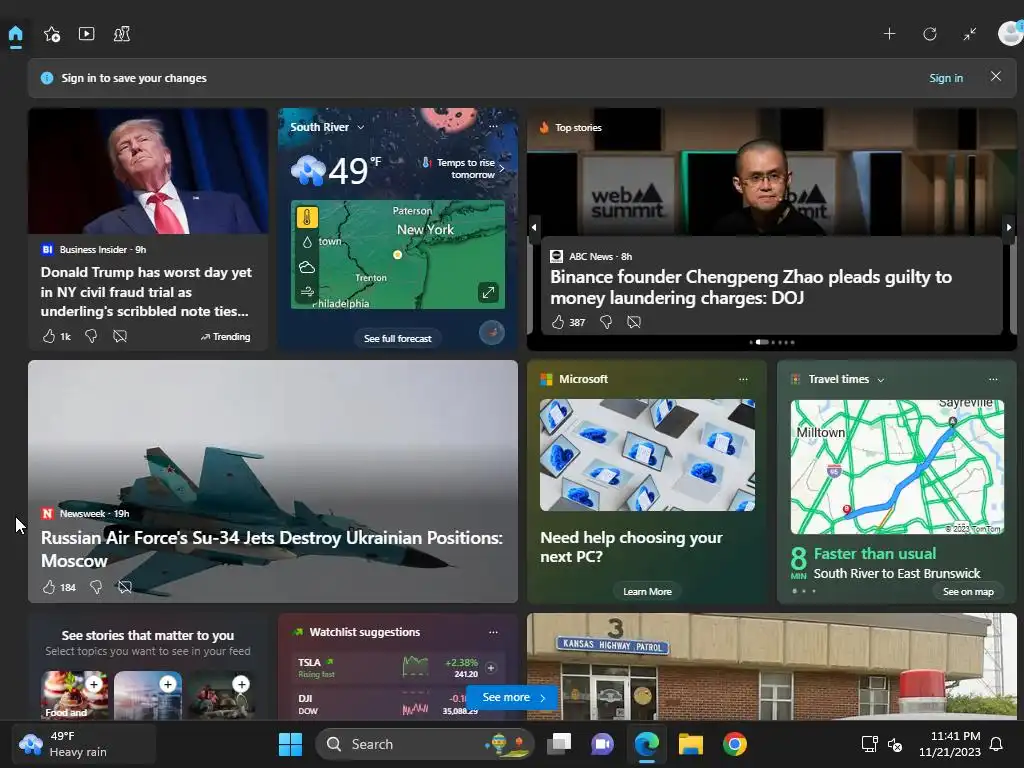
Task: Open Temps to rise tomorrow details
Action: click(464, 168)
